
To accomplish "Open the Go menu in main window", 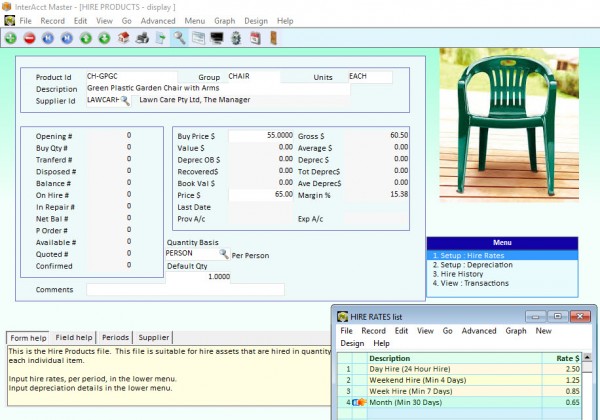I will click(126, 21).
